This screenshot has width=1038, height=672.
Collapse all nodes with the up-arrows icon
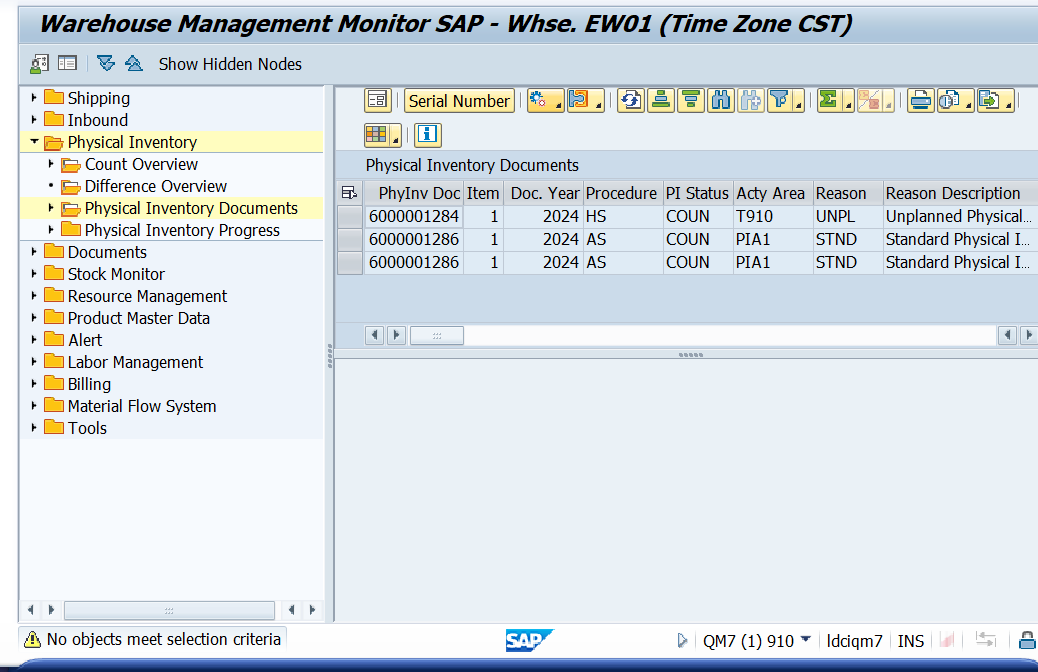(x=134, y=64)
